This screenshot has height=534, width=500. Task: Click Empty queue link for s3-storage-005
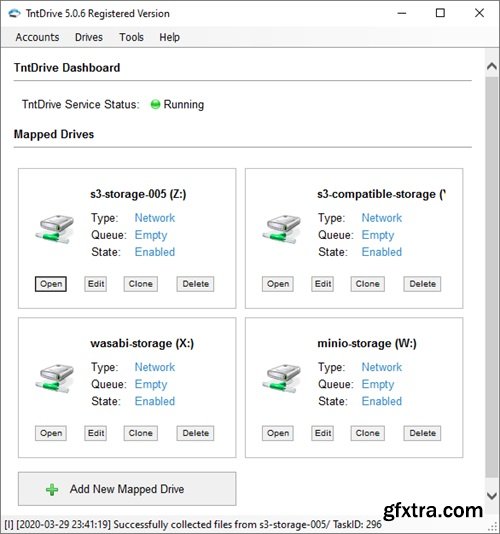pos(151,235)
